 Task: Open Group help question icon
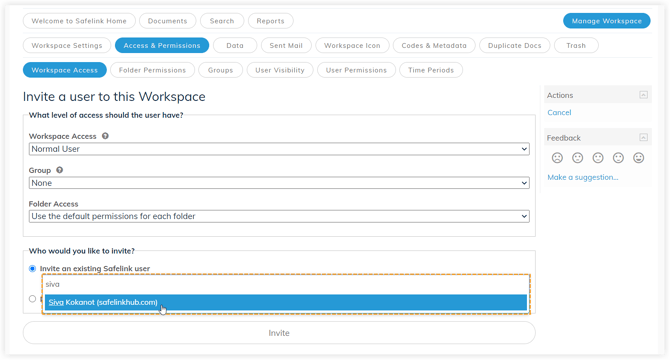point(59,170)
